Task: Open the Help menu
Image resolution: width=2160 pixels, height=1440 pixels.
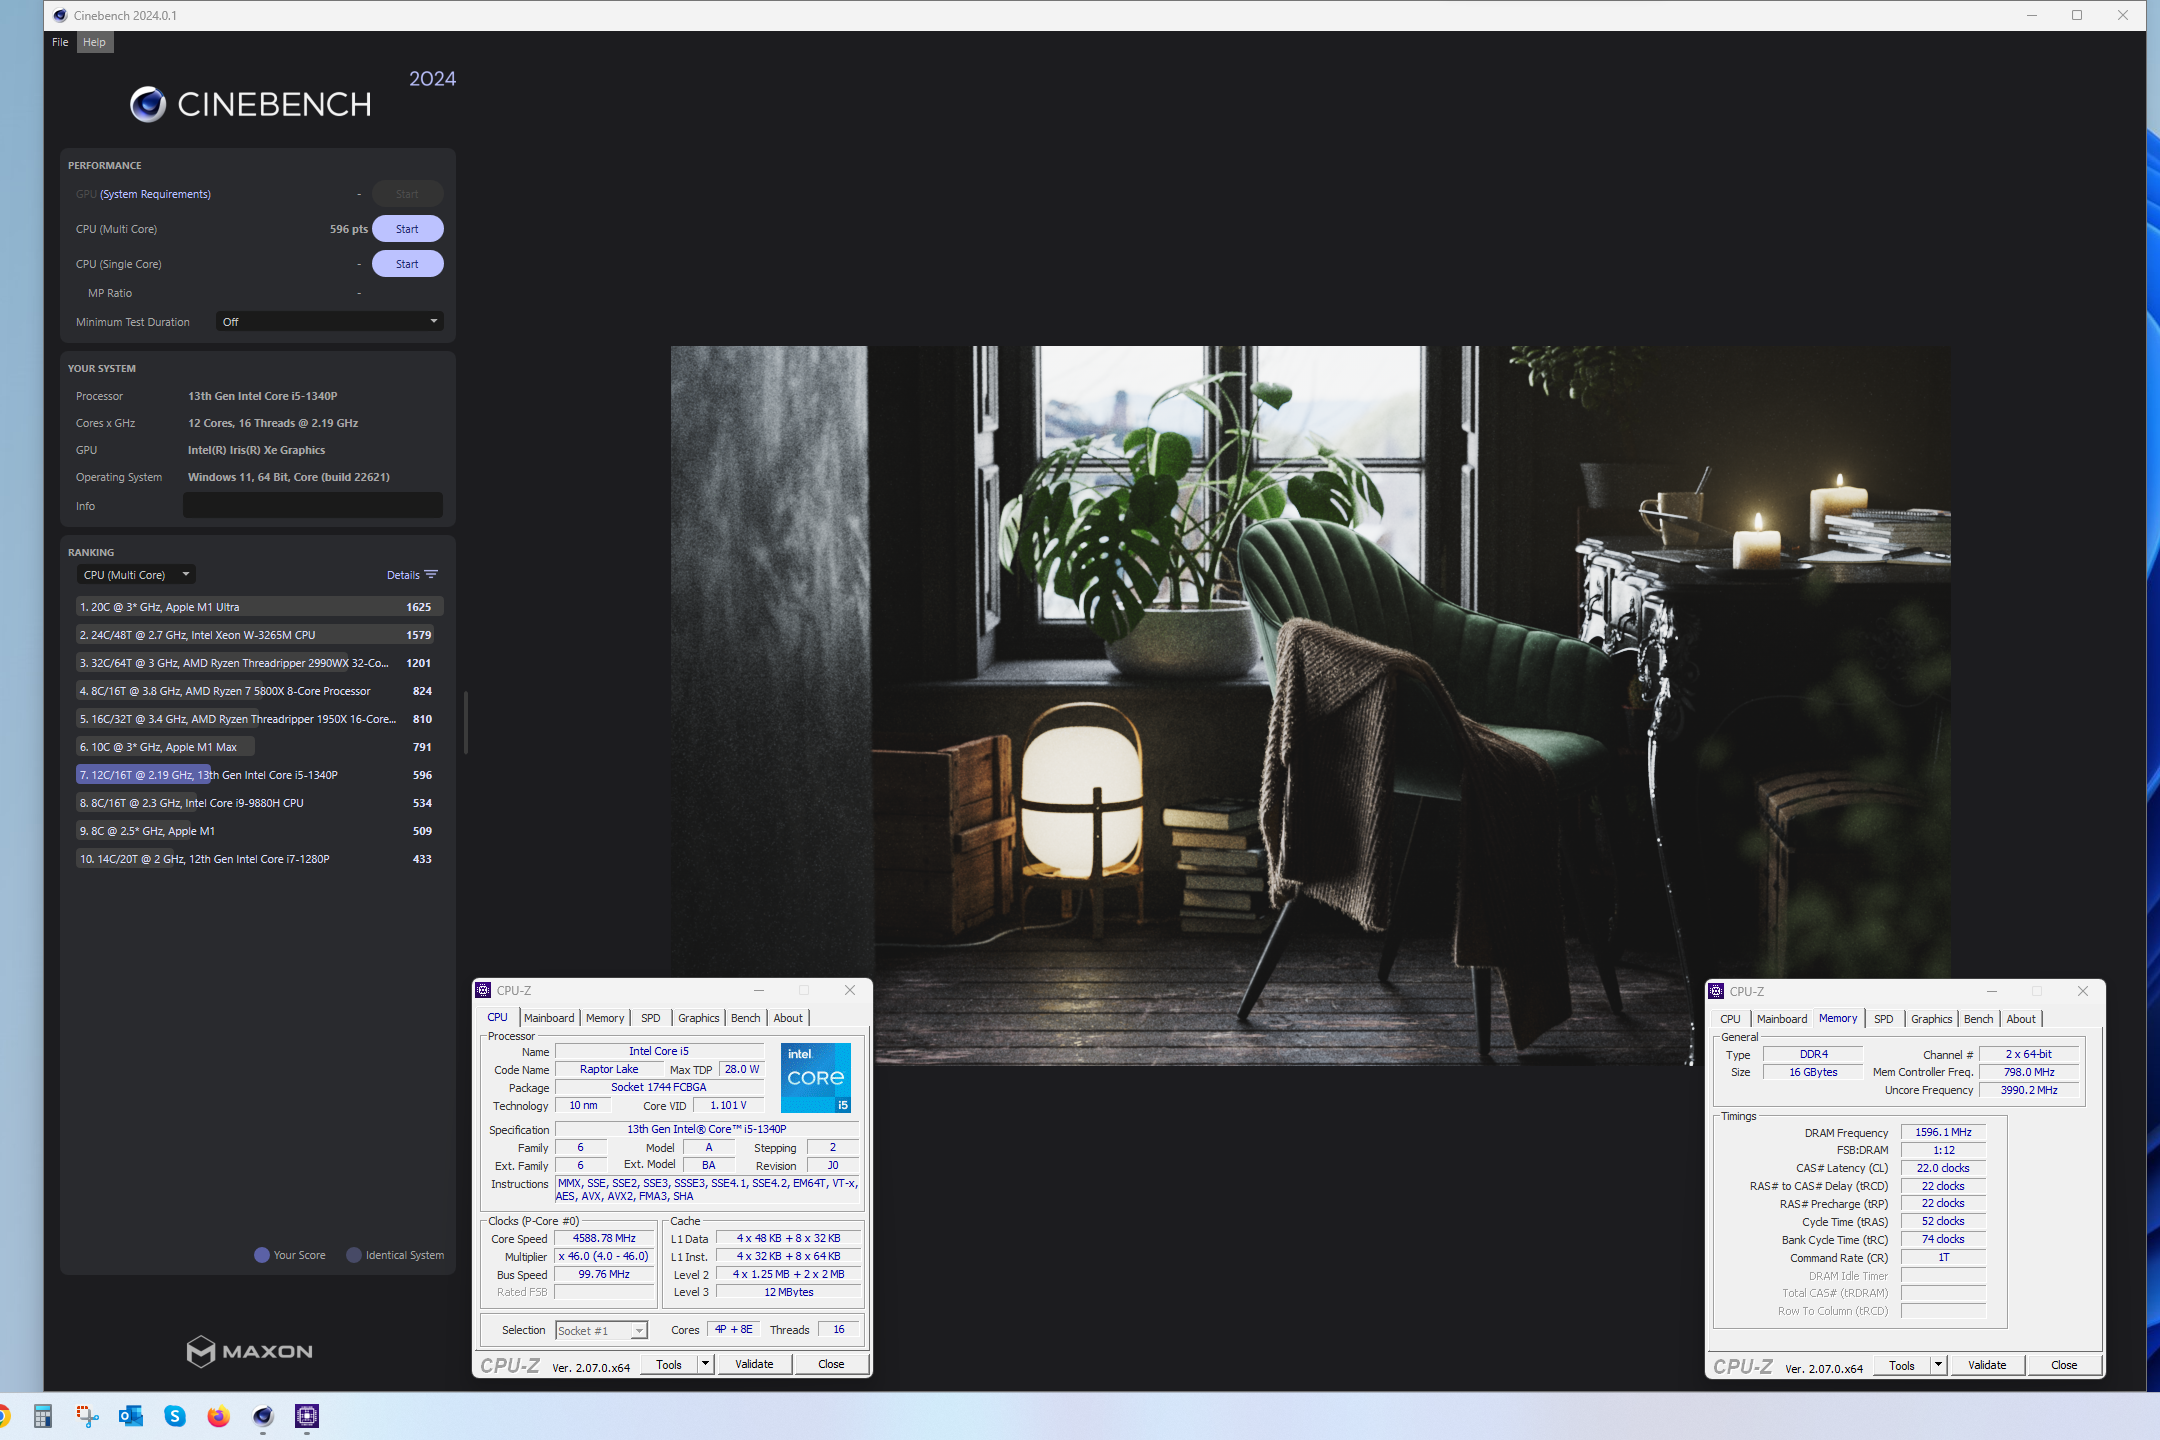Action: pos(94,42)
